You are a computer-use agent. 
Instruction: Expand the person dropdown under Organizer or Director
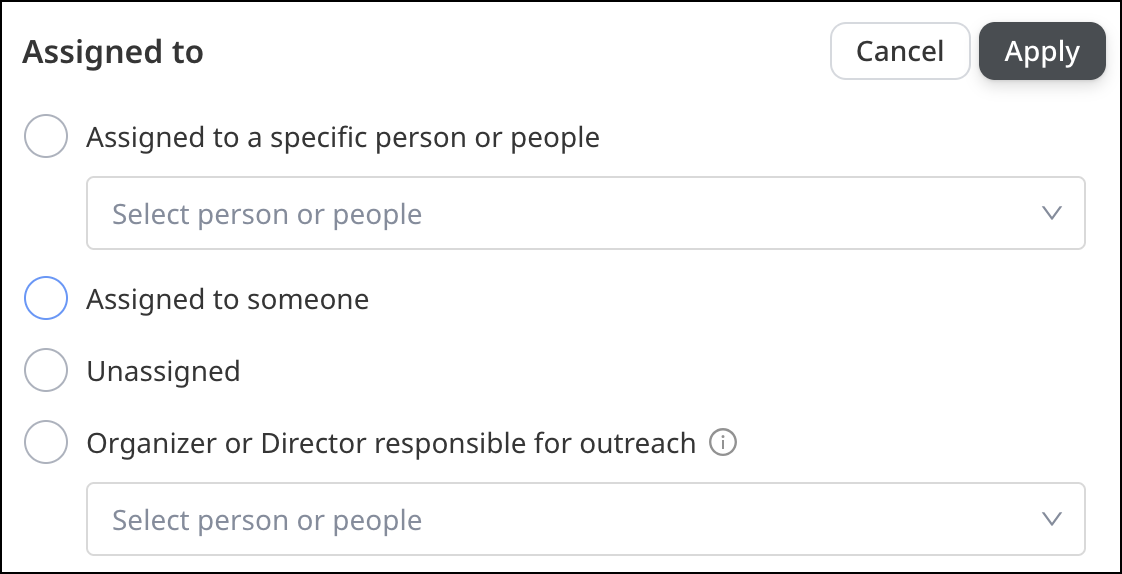point(585,519)
